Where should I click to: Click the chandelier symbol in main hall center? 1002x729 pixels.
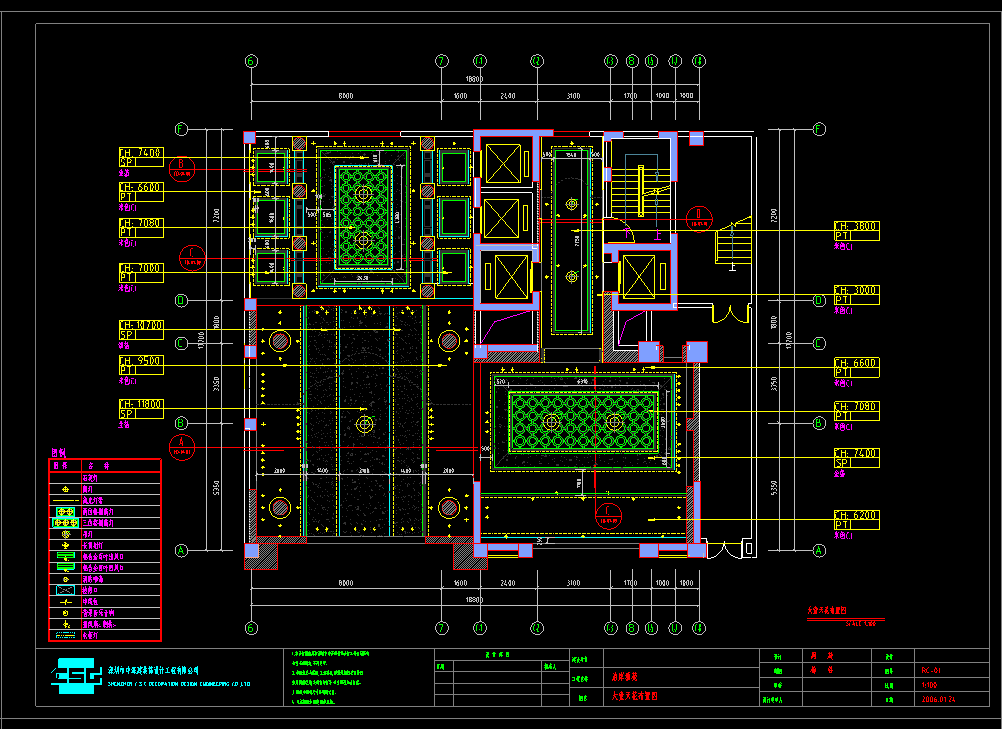pos(366,425)
